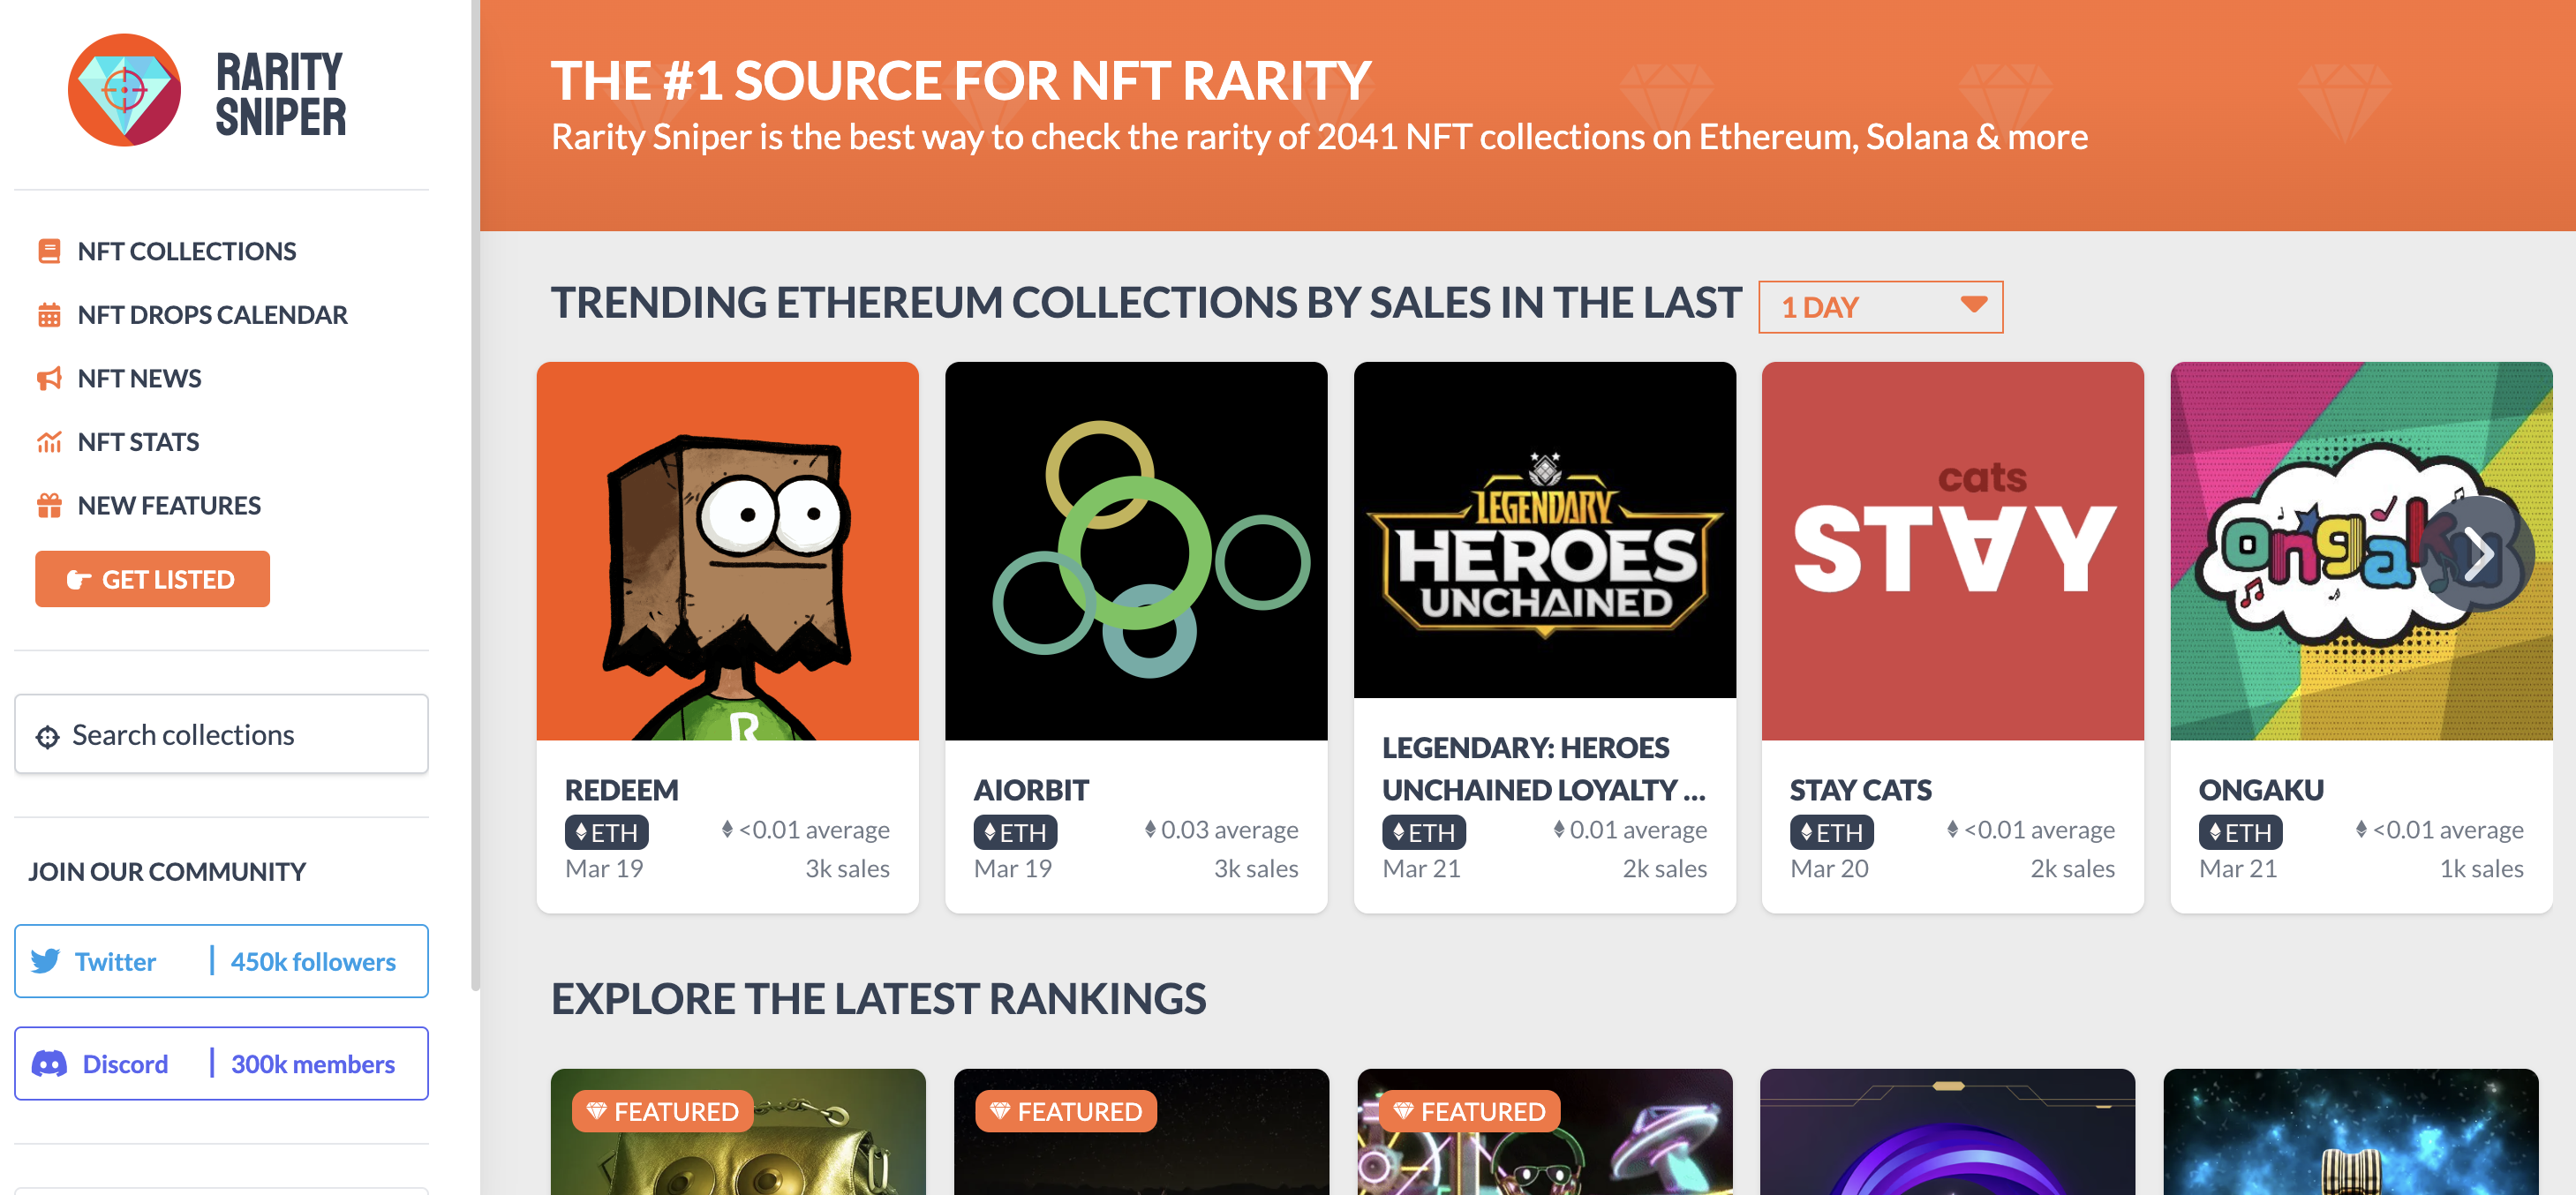
Task: Click '2k sales' on Legendary Heroes card
Action: click(x=1664, y=868)
